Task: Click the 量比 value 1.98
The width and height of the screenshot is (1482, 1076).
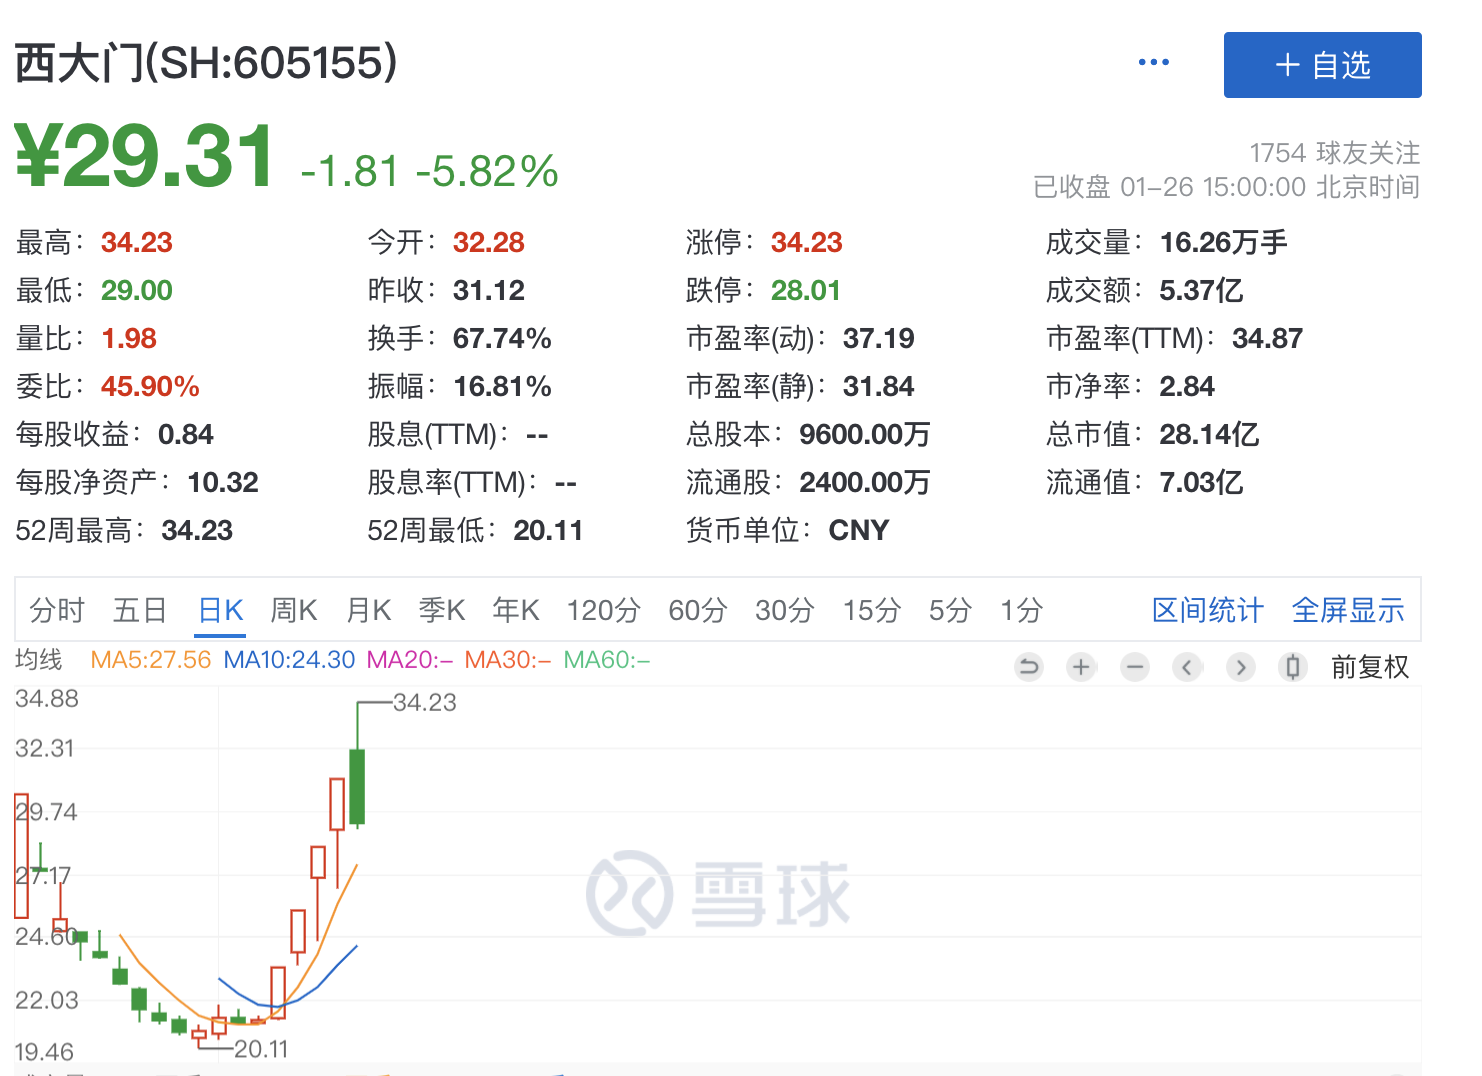Action: (x=129, y=338)
